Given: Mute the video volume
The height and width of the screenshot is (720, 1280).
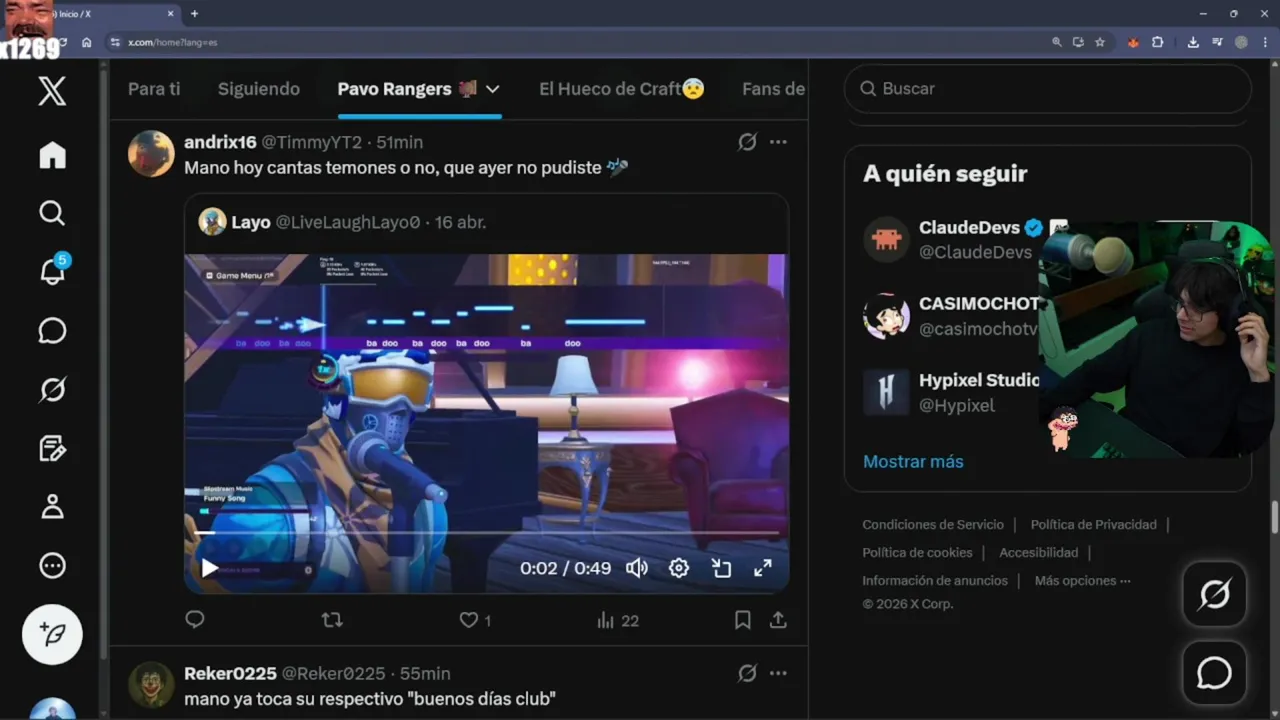Looking at the screenshot, I should tap(637, 568).
